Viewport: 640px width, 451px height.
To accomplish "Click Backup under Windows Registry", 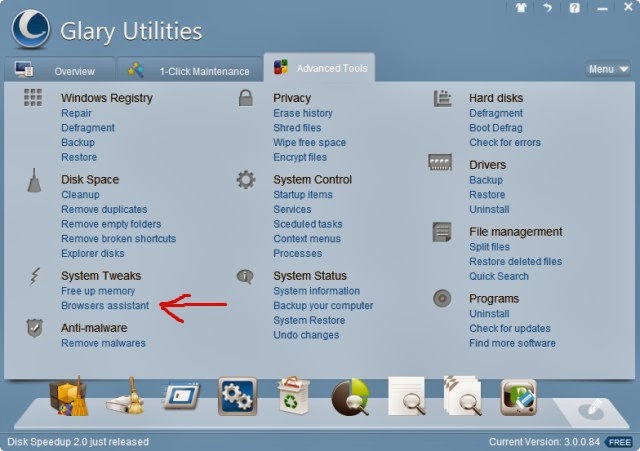I will 78,142.
